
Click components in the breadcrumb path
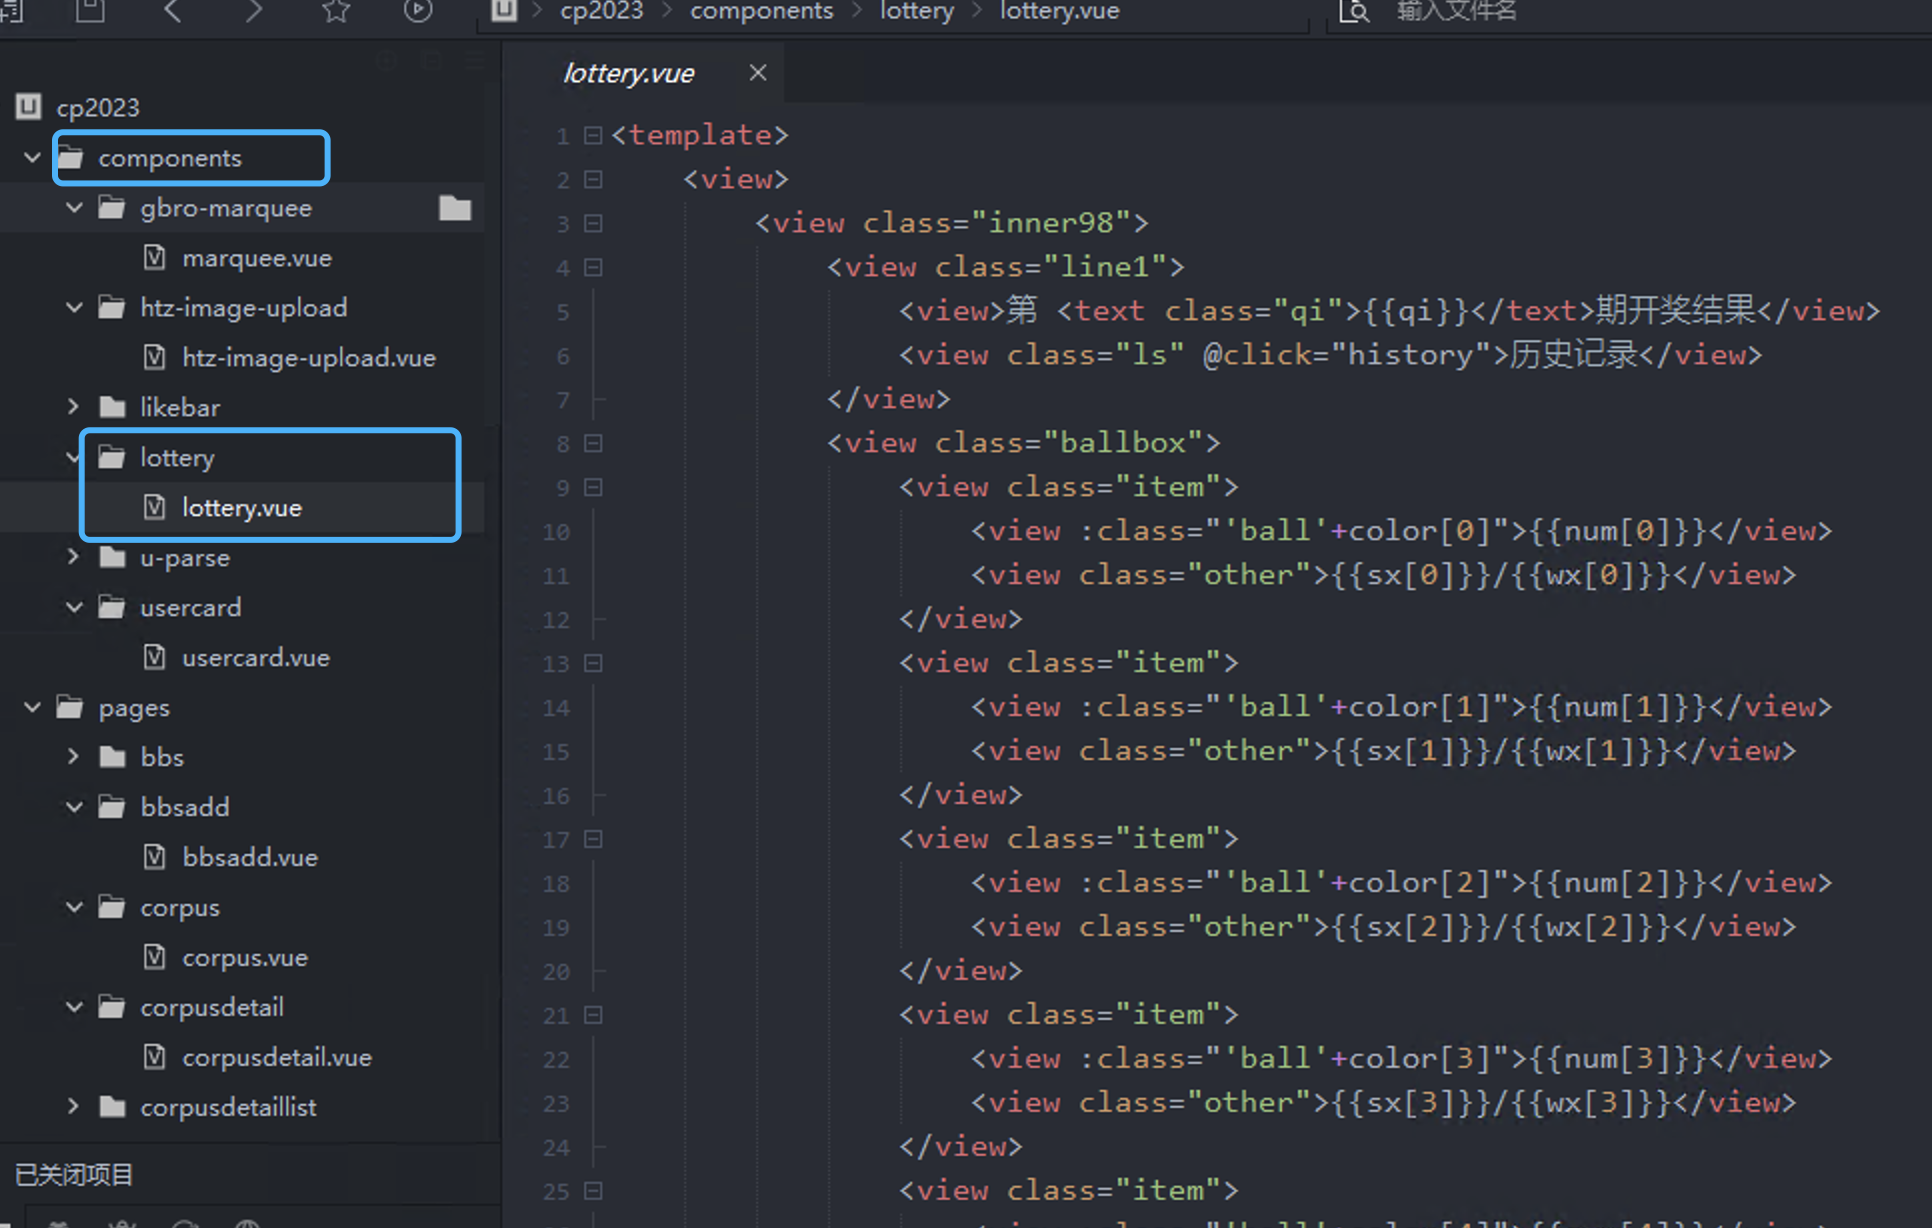pyautogui.click(x=761, y=11)
